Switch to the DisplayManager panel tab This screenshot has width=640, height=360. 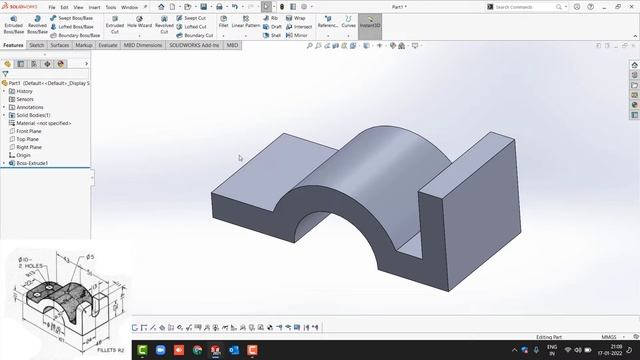point(61,64)
